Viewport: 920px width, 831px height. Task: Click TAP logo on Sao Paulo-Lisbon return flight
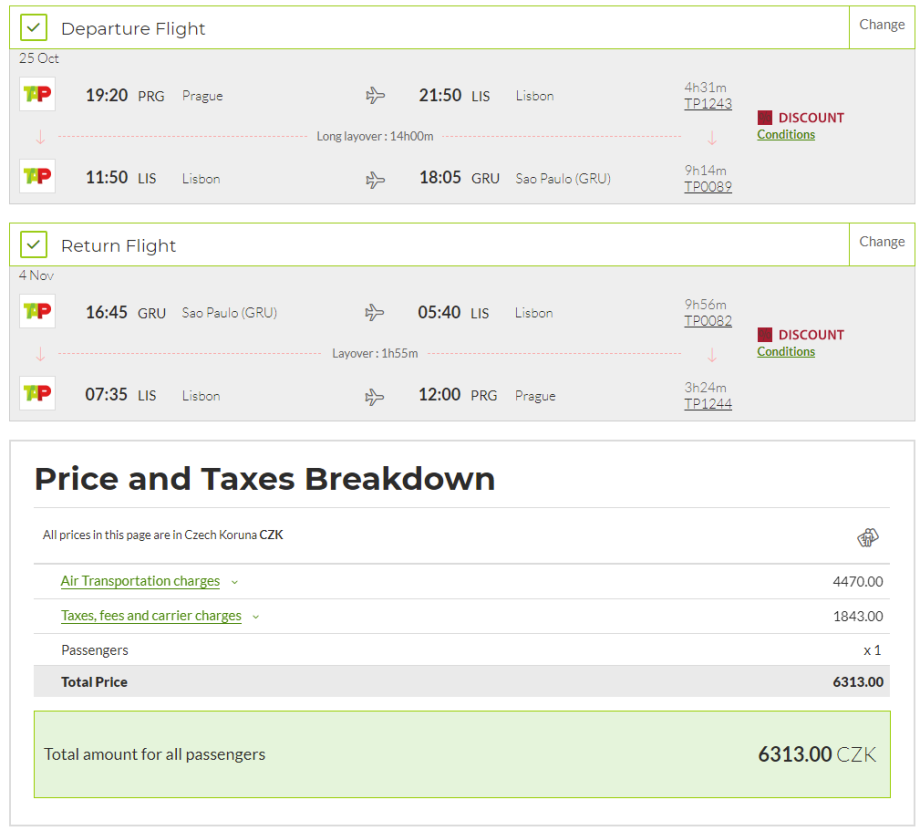(37, 312)
